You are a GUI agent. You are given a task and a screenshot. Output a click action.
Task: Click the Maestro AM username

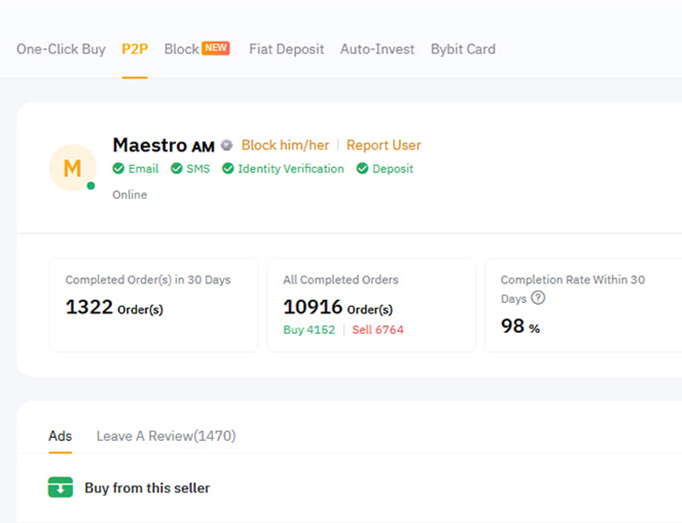tap(164, 145)
